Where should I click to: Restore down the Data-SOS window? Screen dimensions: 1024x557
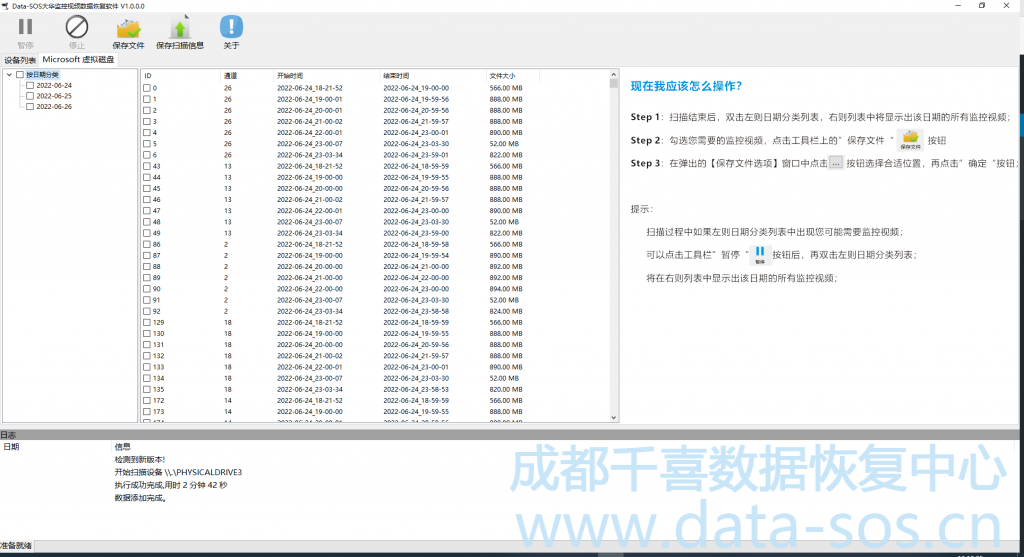tap(982, 5)
